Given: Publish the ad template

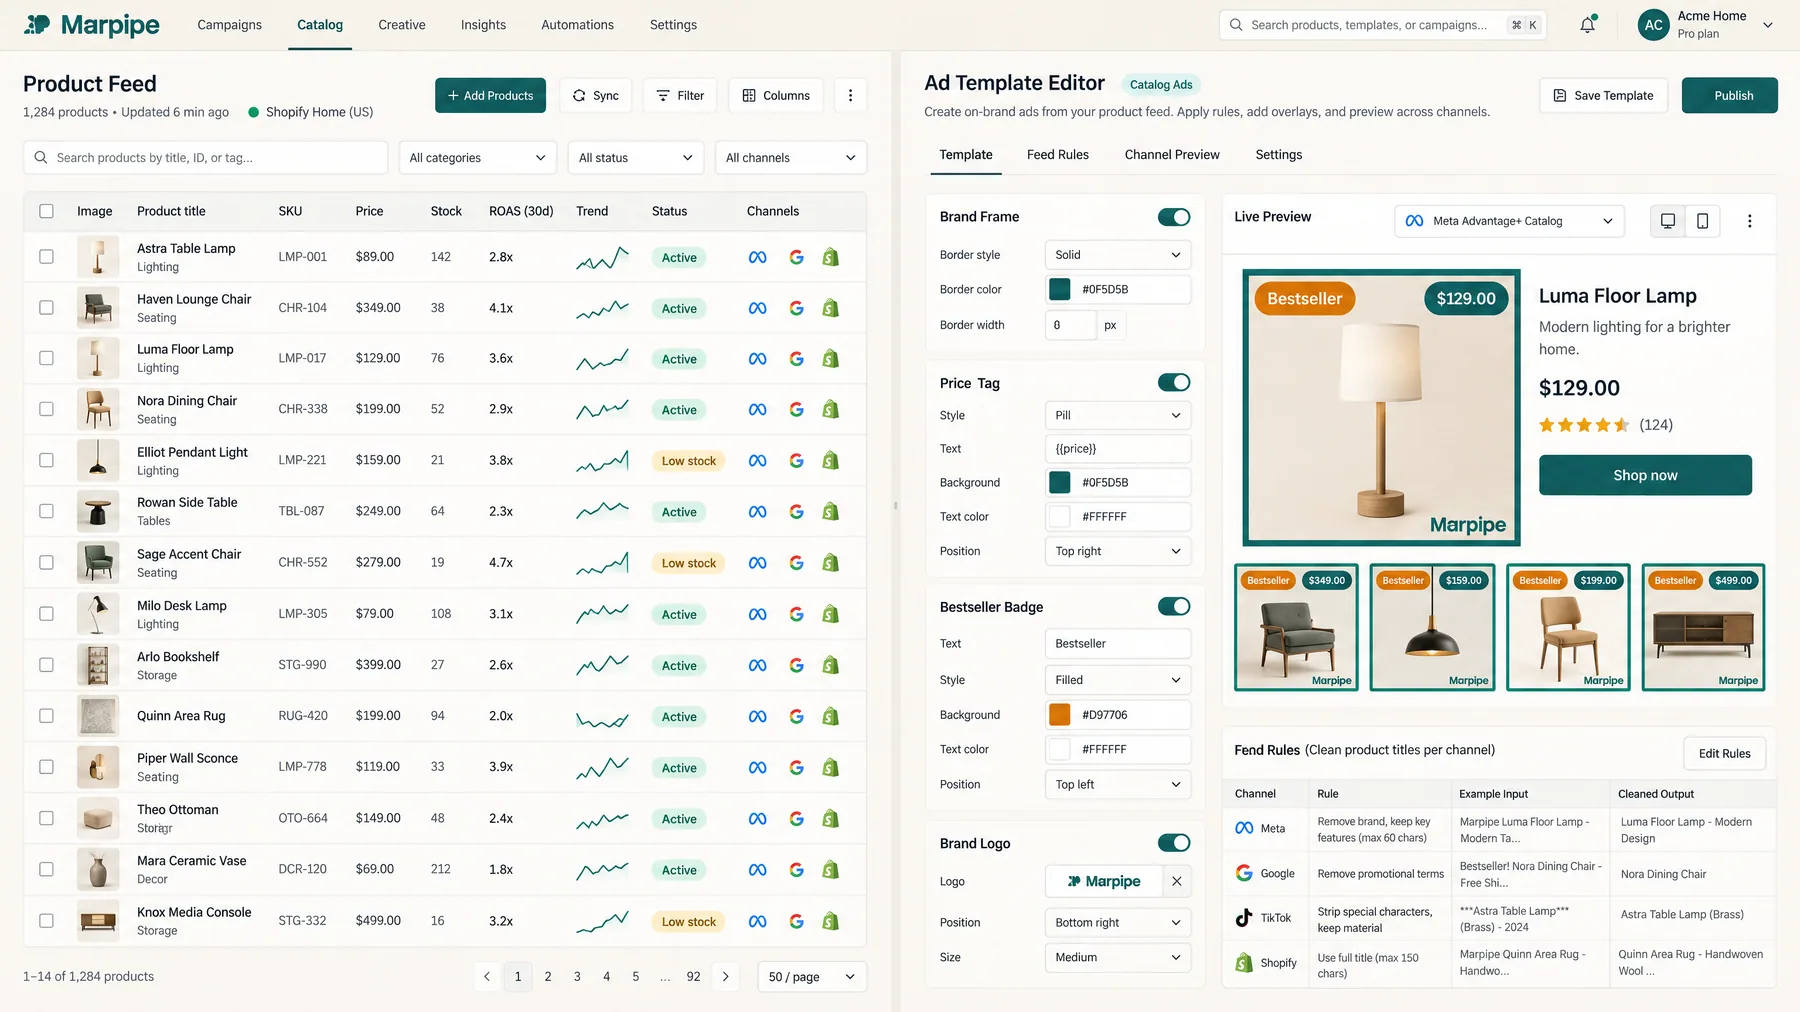Looking at the screenshot, I should point(1730,96).
